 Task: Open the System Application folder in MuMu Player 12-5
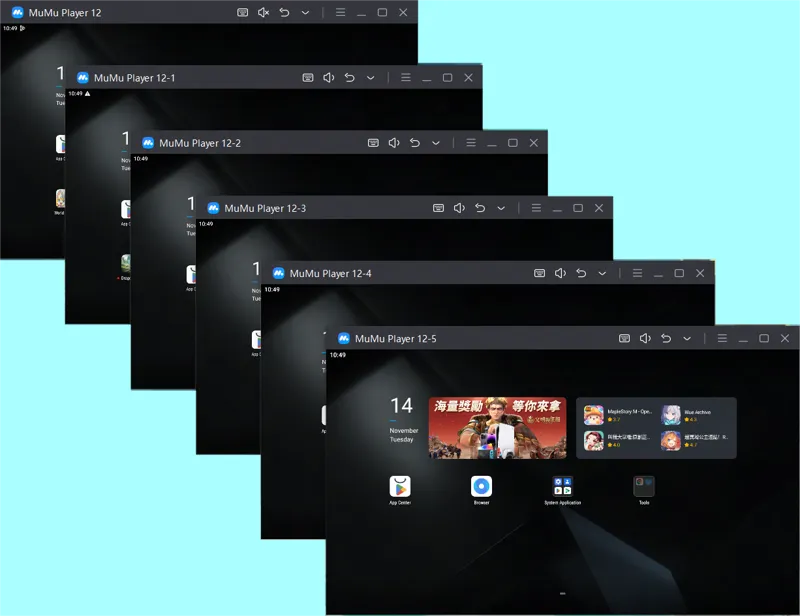(x=563, y=486)
